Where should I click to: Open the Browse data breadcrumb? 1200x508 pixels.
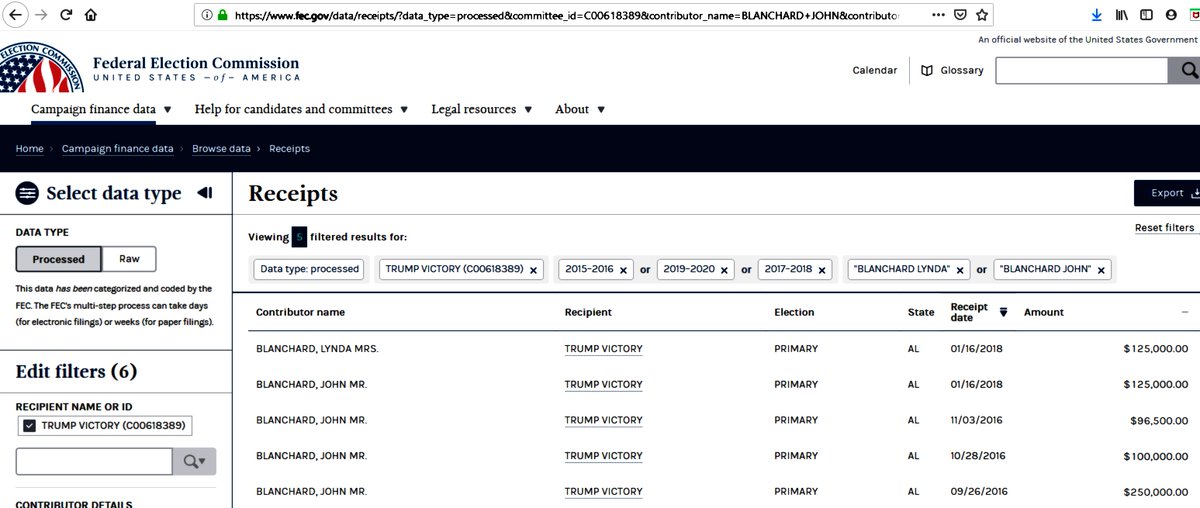pyautogui.click(x=221, y=149)
